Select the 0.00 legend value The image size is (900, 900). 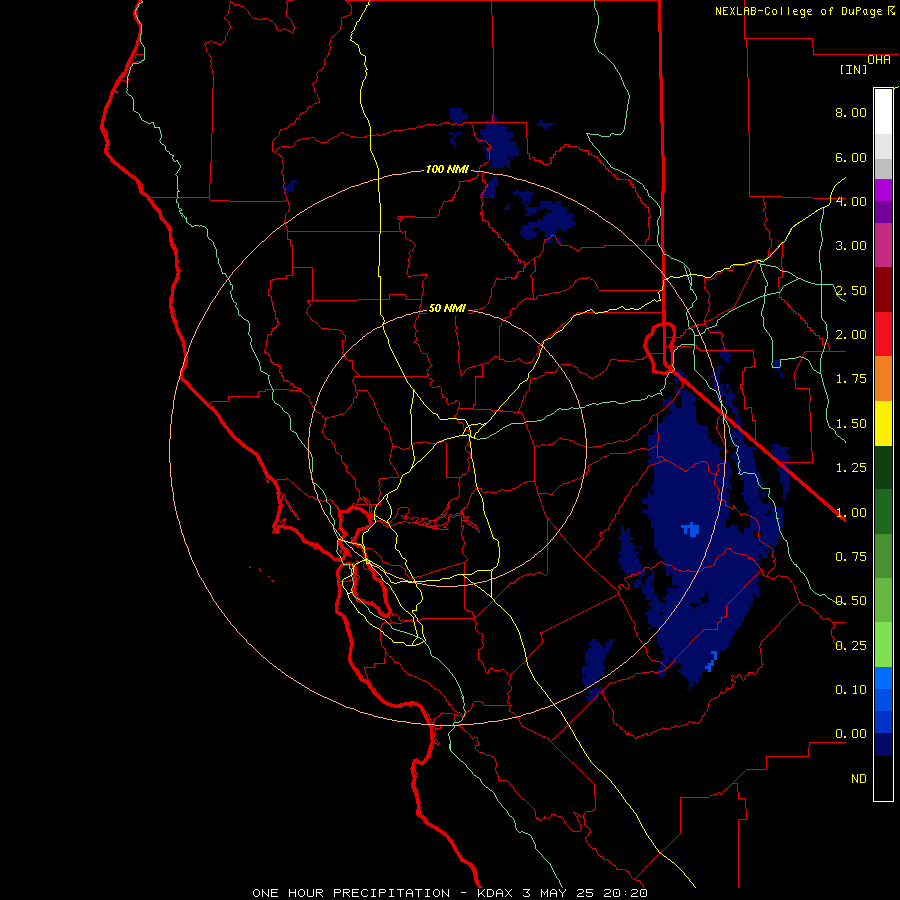click(x=851, y=734)
